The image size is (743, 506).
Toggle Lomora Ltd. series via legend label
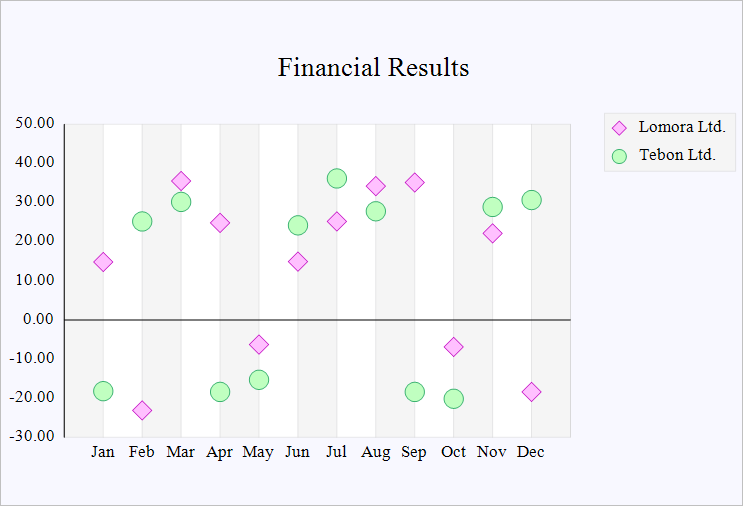point(681,128)
